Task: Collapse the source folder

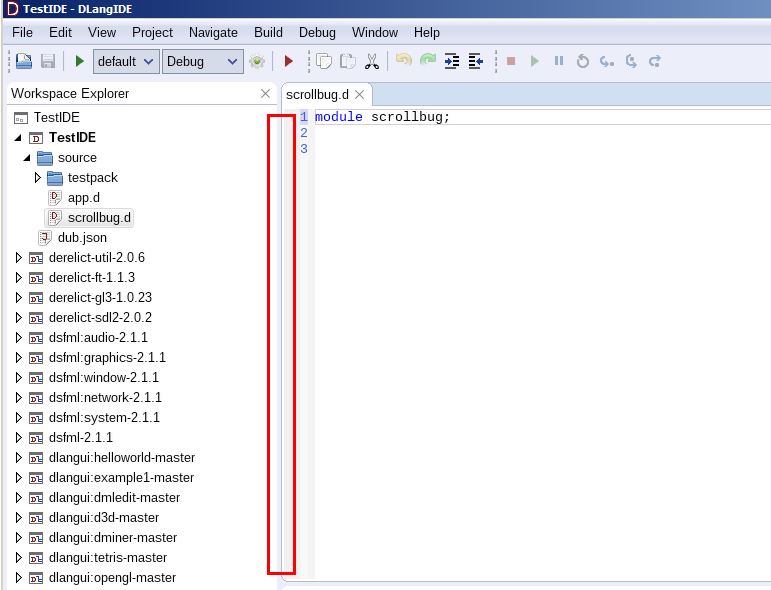Action: click(x=27, y=158)
